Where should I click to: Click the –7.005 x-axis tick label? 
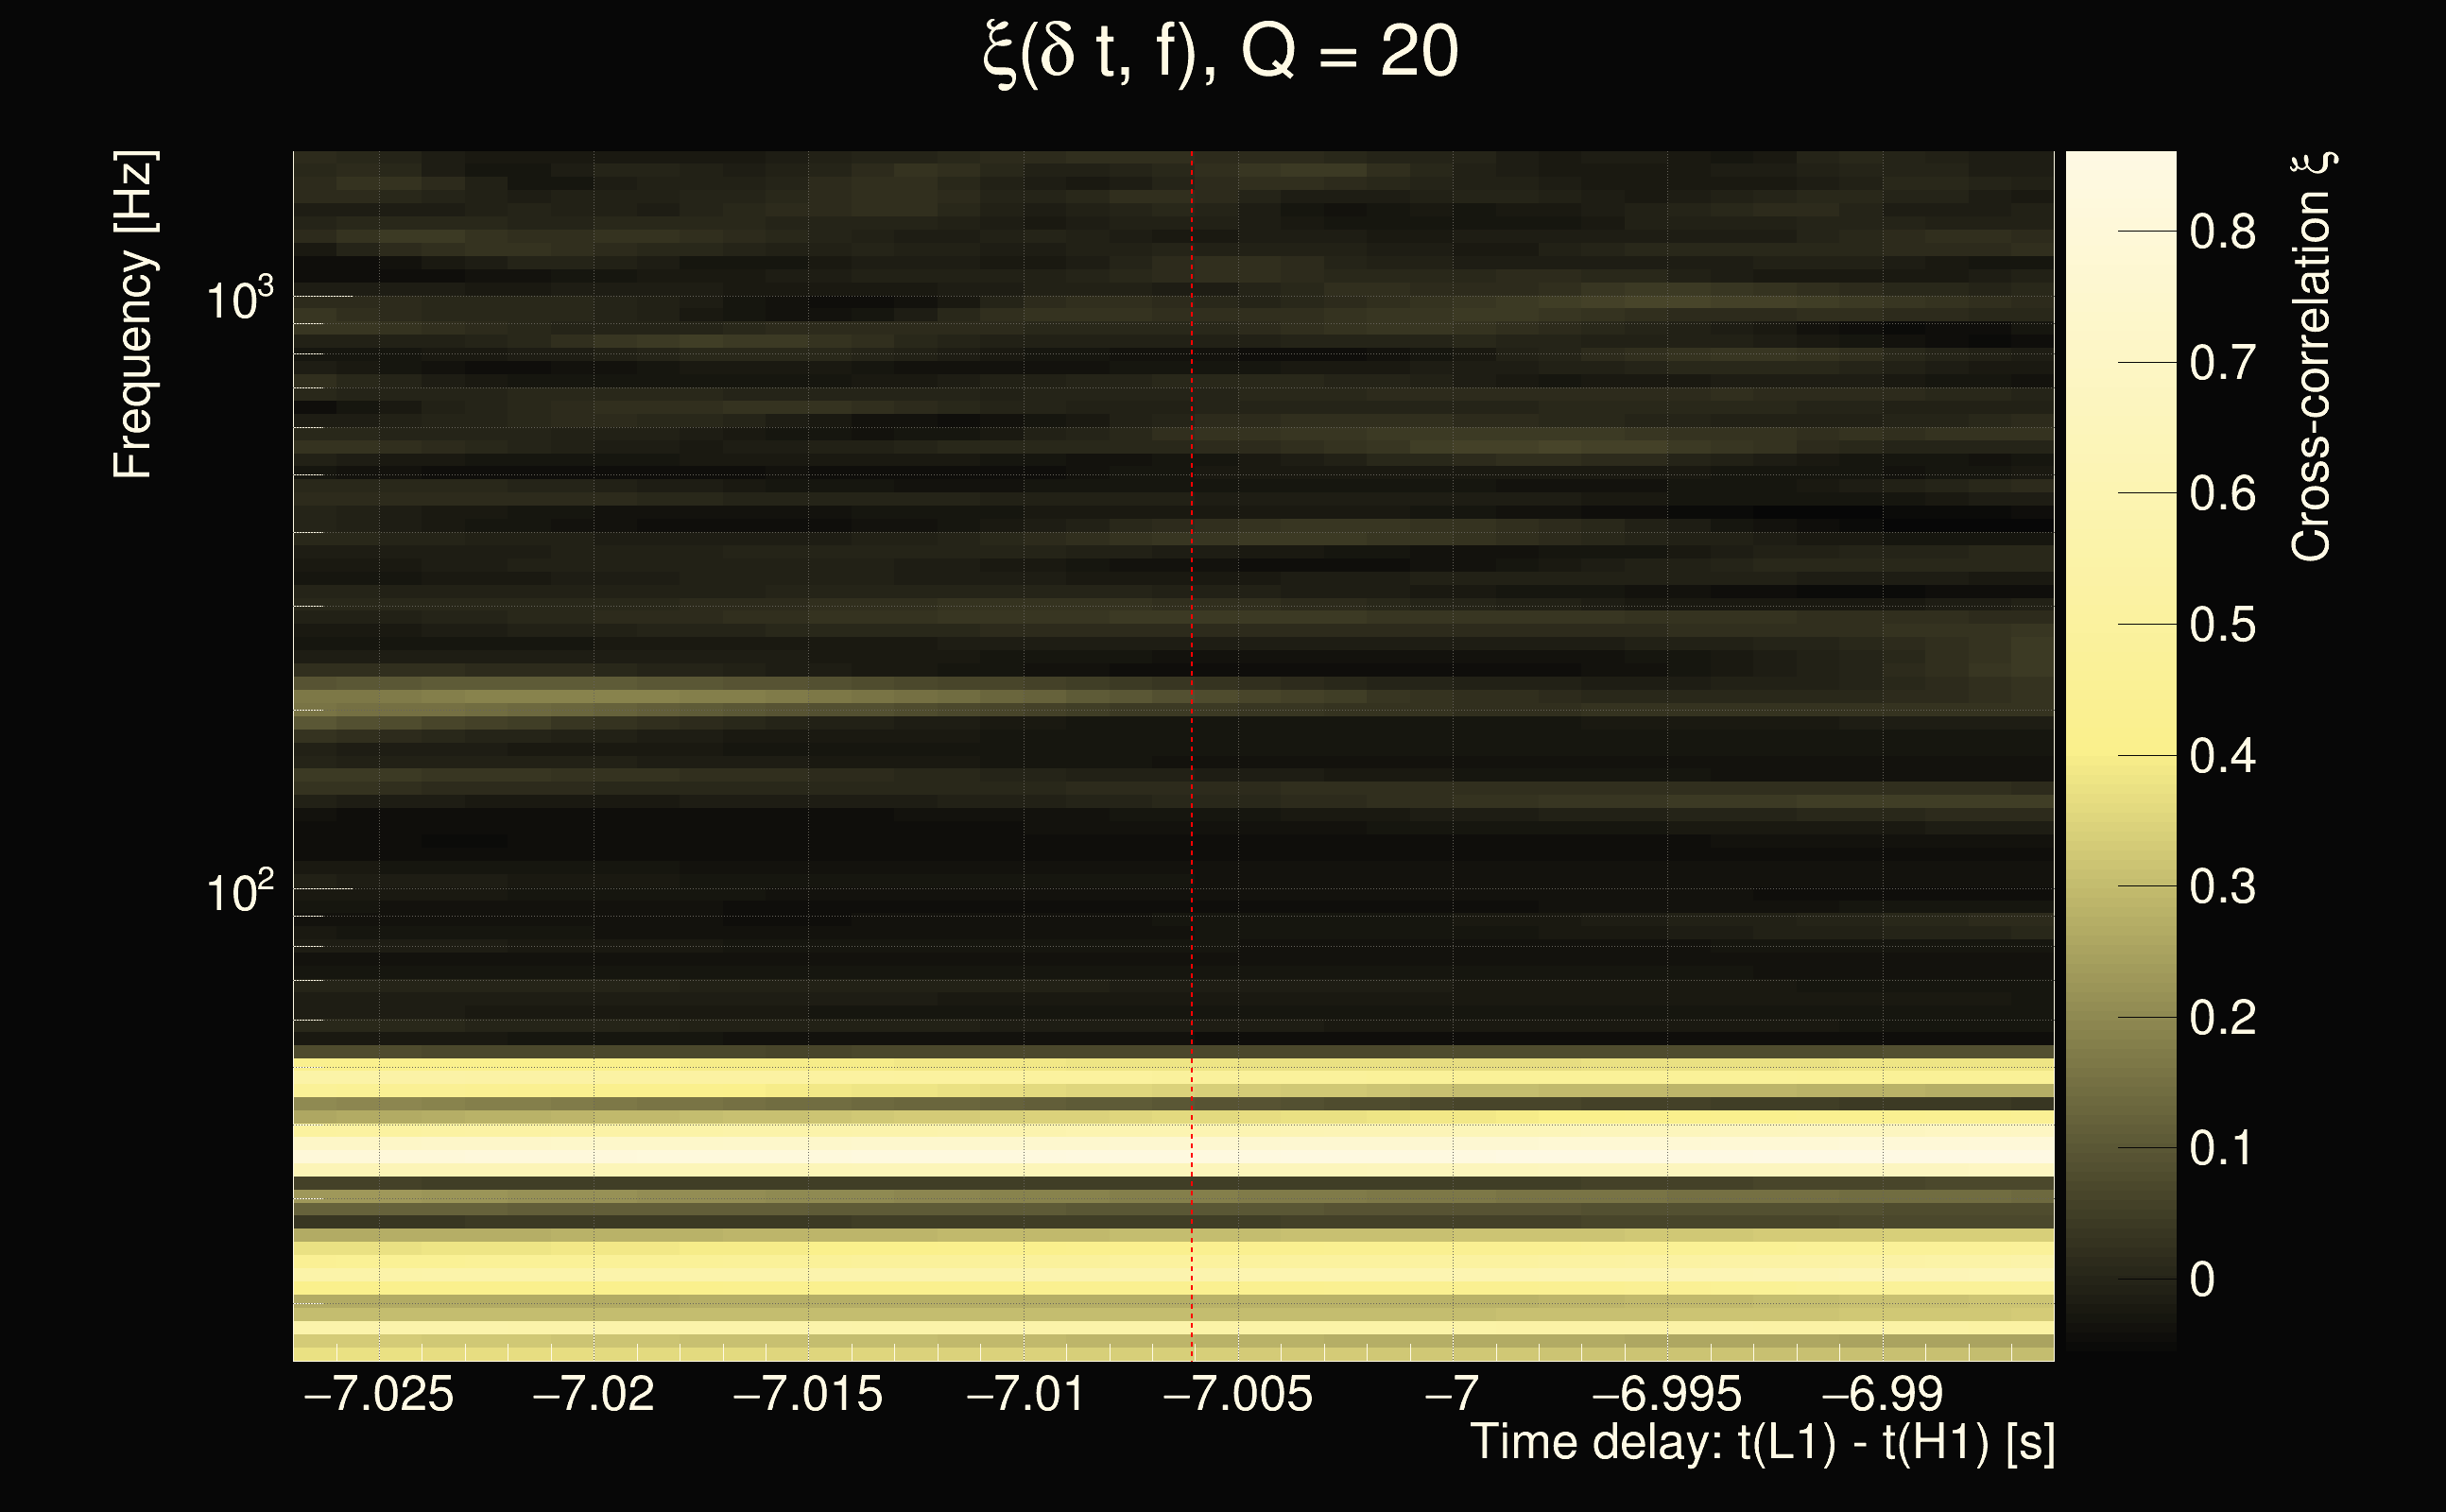coord(1238,1395)
